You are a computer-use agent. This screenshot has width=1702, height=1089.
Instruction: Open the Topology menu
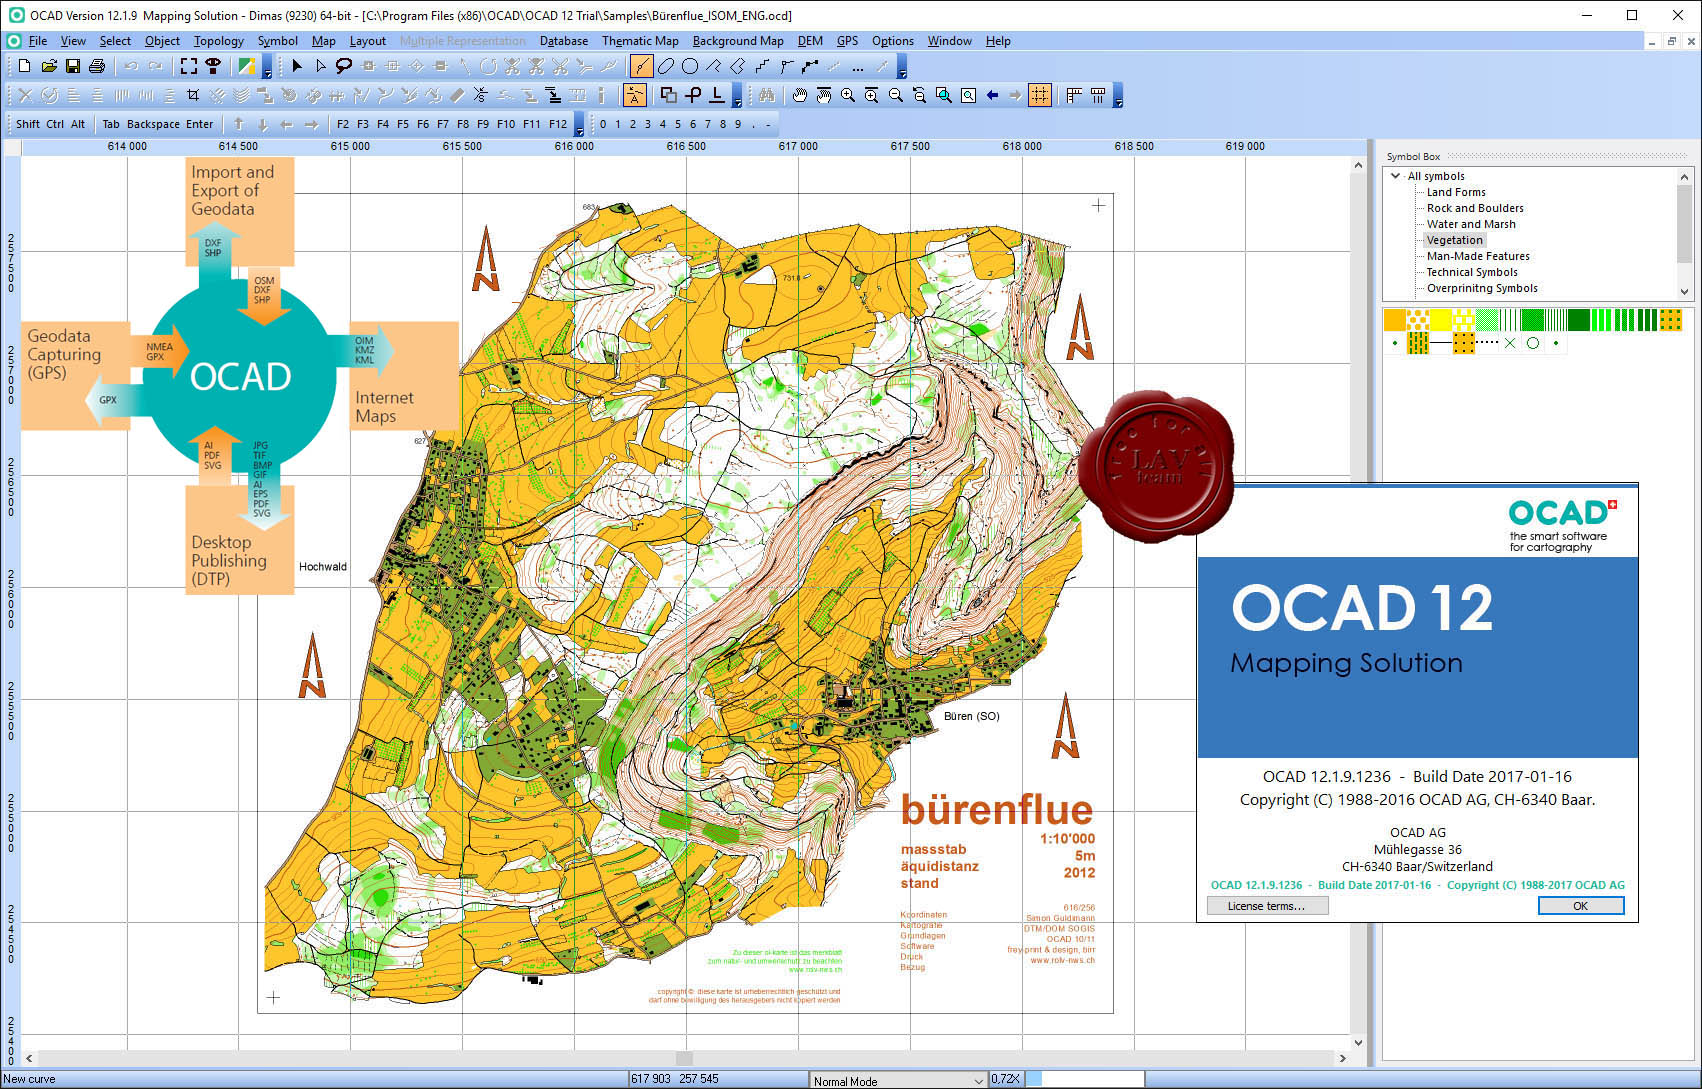point(218,41)
